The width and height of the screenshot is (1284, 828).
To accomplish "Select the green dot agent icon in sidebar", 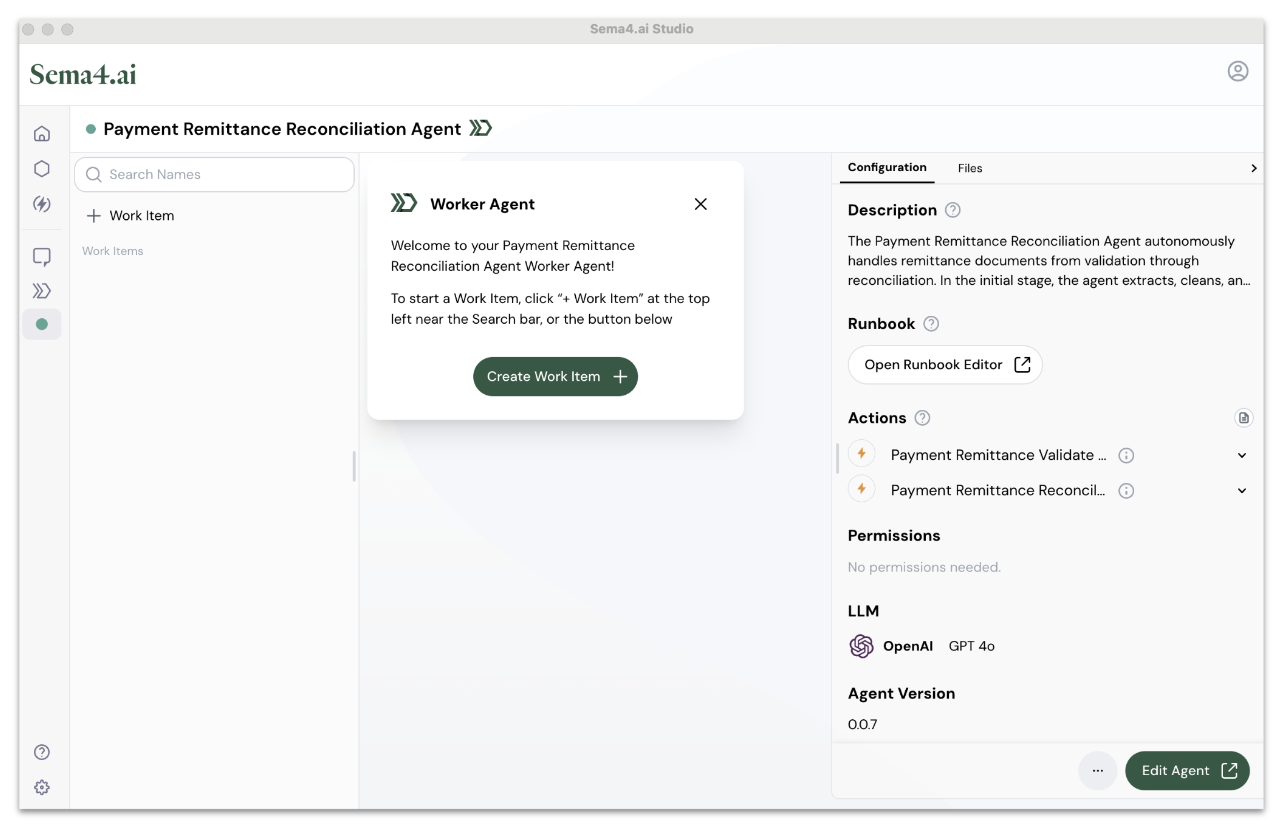I will (42, 324).
